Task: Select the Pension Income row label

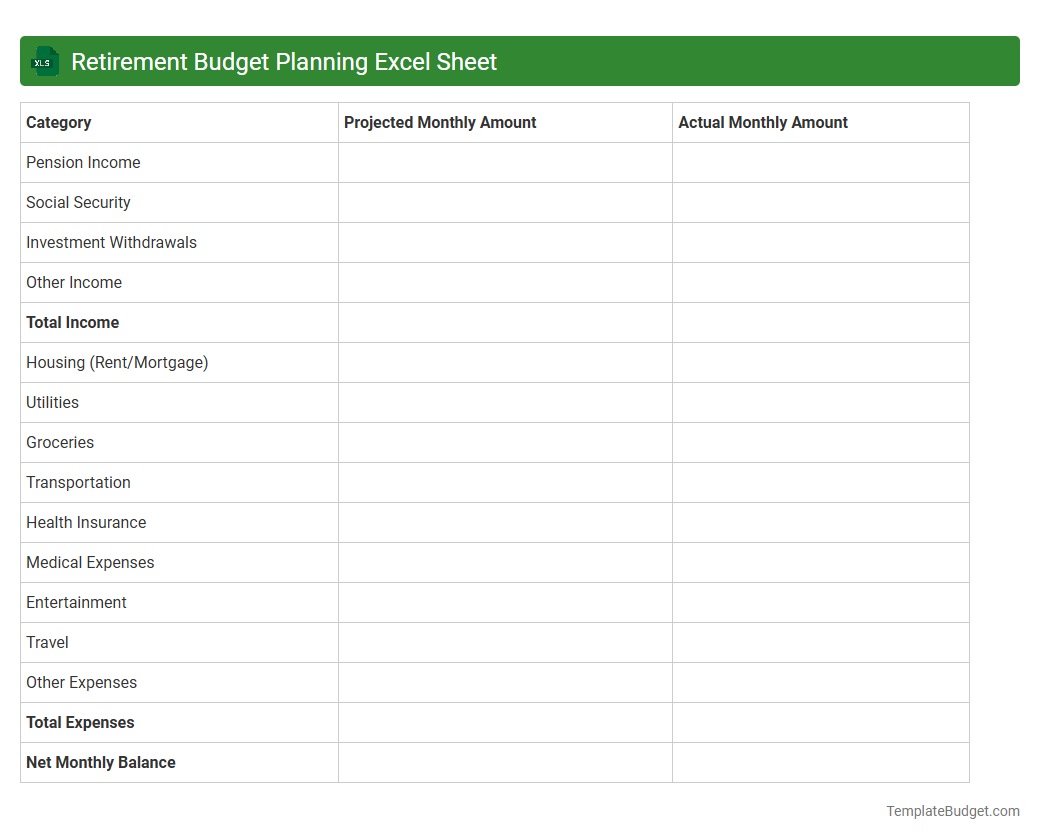Action: coord(83,162)
